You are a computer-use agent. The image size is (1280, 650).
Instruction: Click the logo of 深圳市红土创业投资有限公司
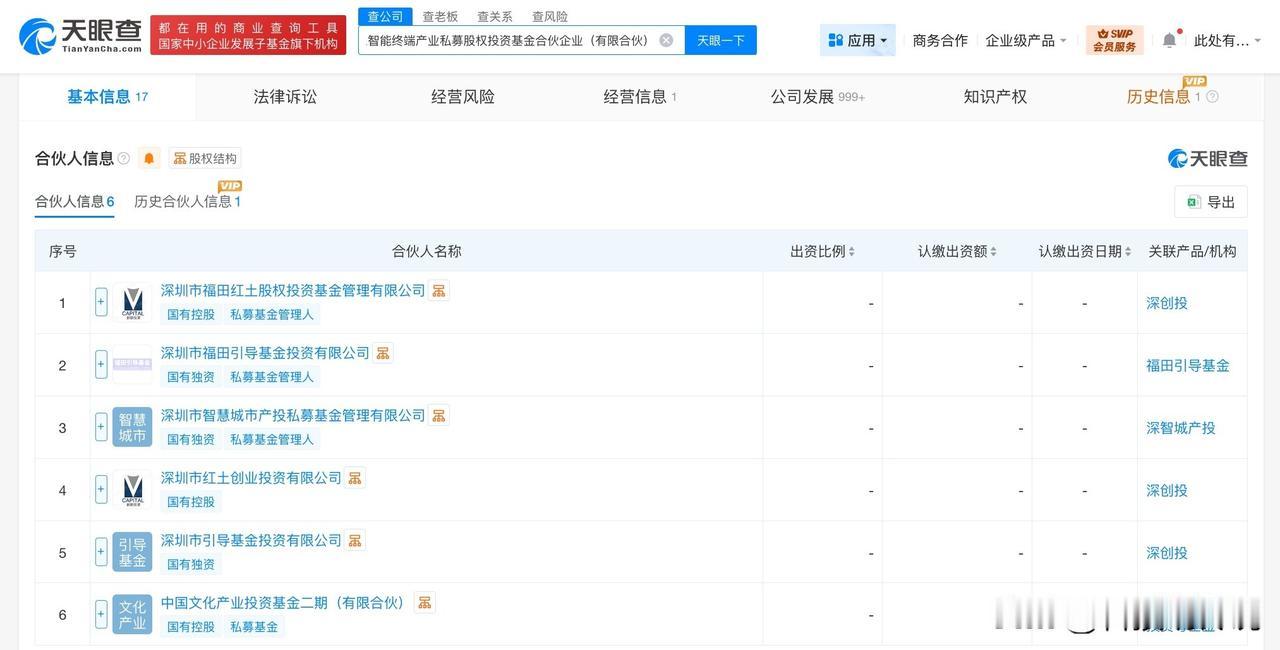click(132, 490)
